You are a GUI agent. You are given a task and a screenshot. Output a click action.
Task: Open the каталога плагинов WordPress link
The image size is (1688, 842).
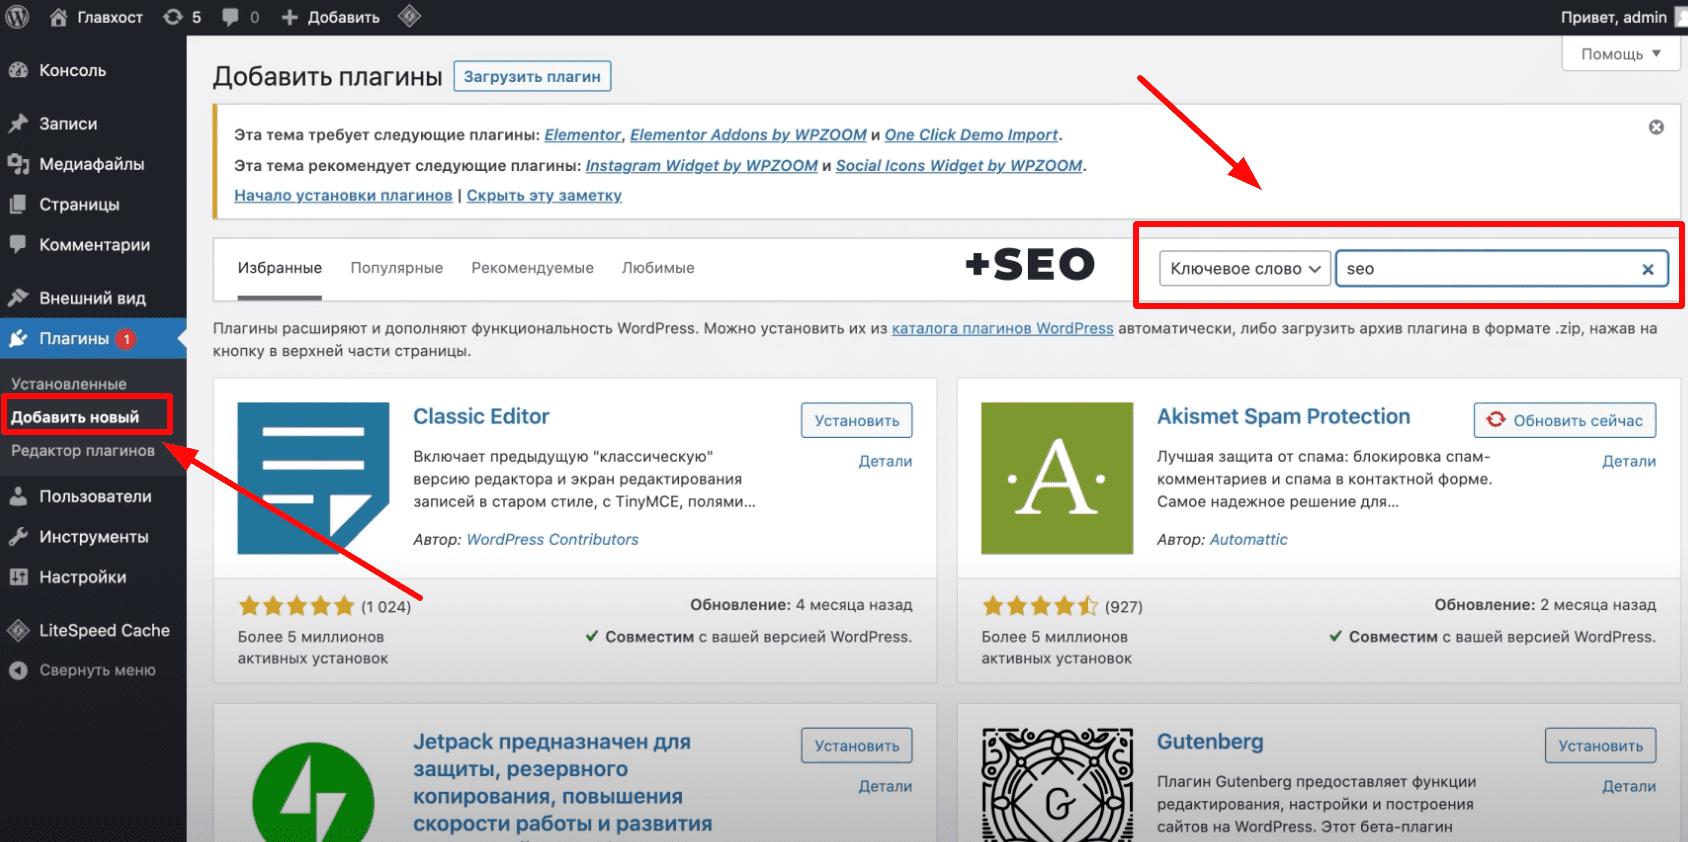pos(1002,329)
